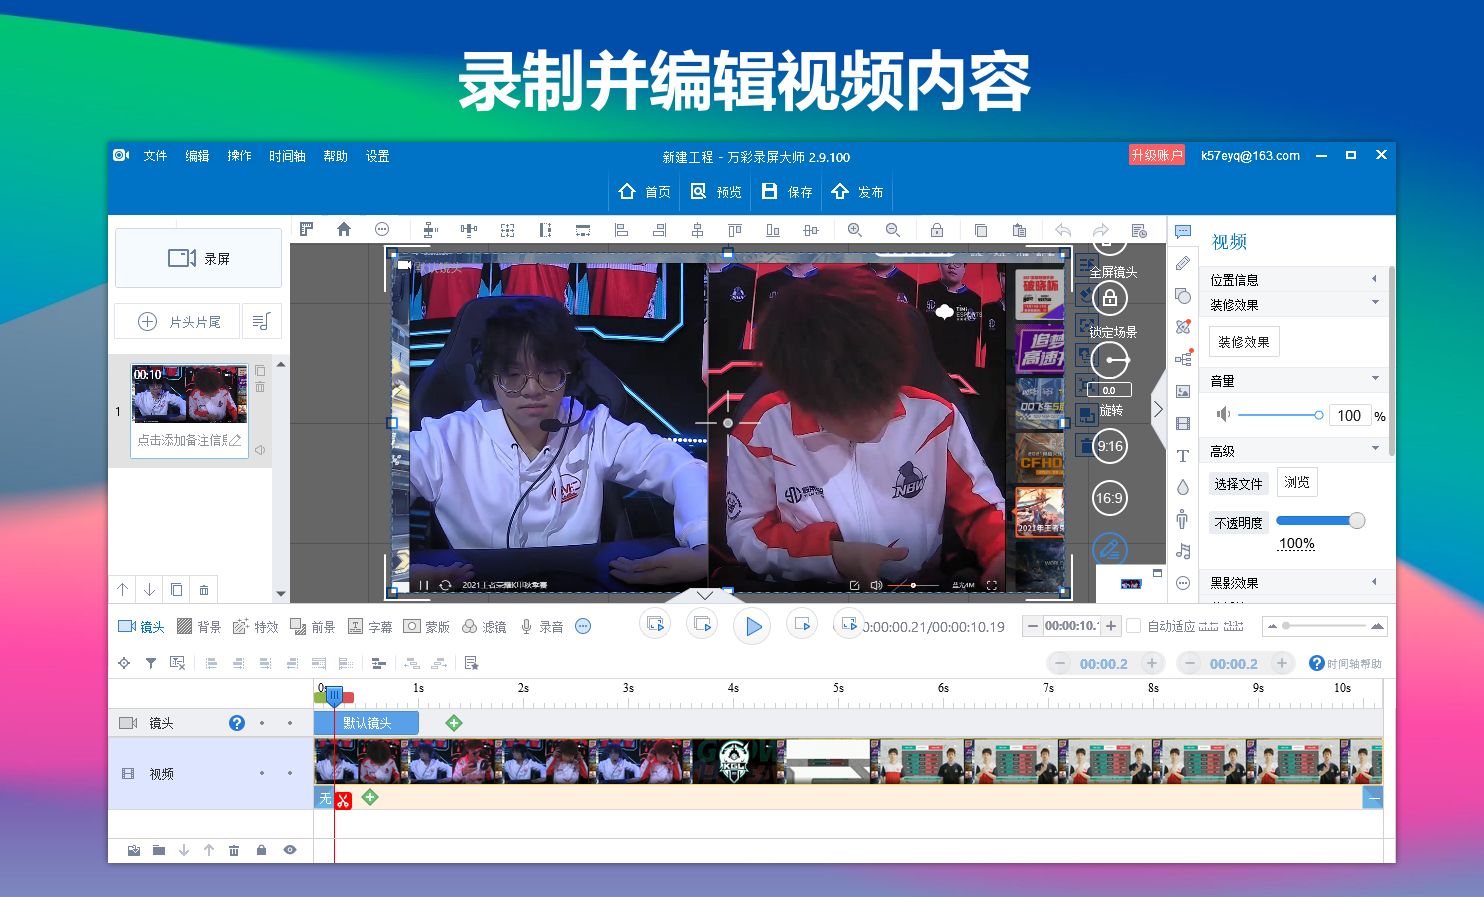Open the 文件 menu
The height and width of the screenshot is (897, 1484).
click(155, 156)
